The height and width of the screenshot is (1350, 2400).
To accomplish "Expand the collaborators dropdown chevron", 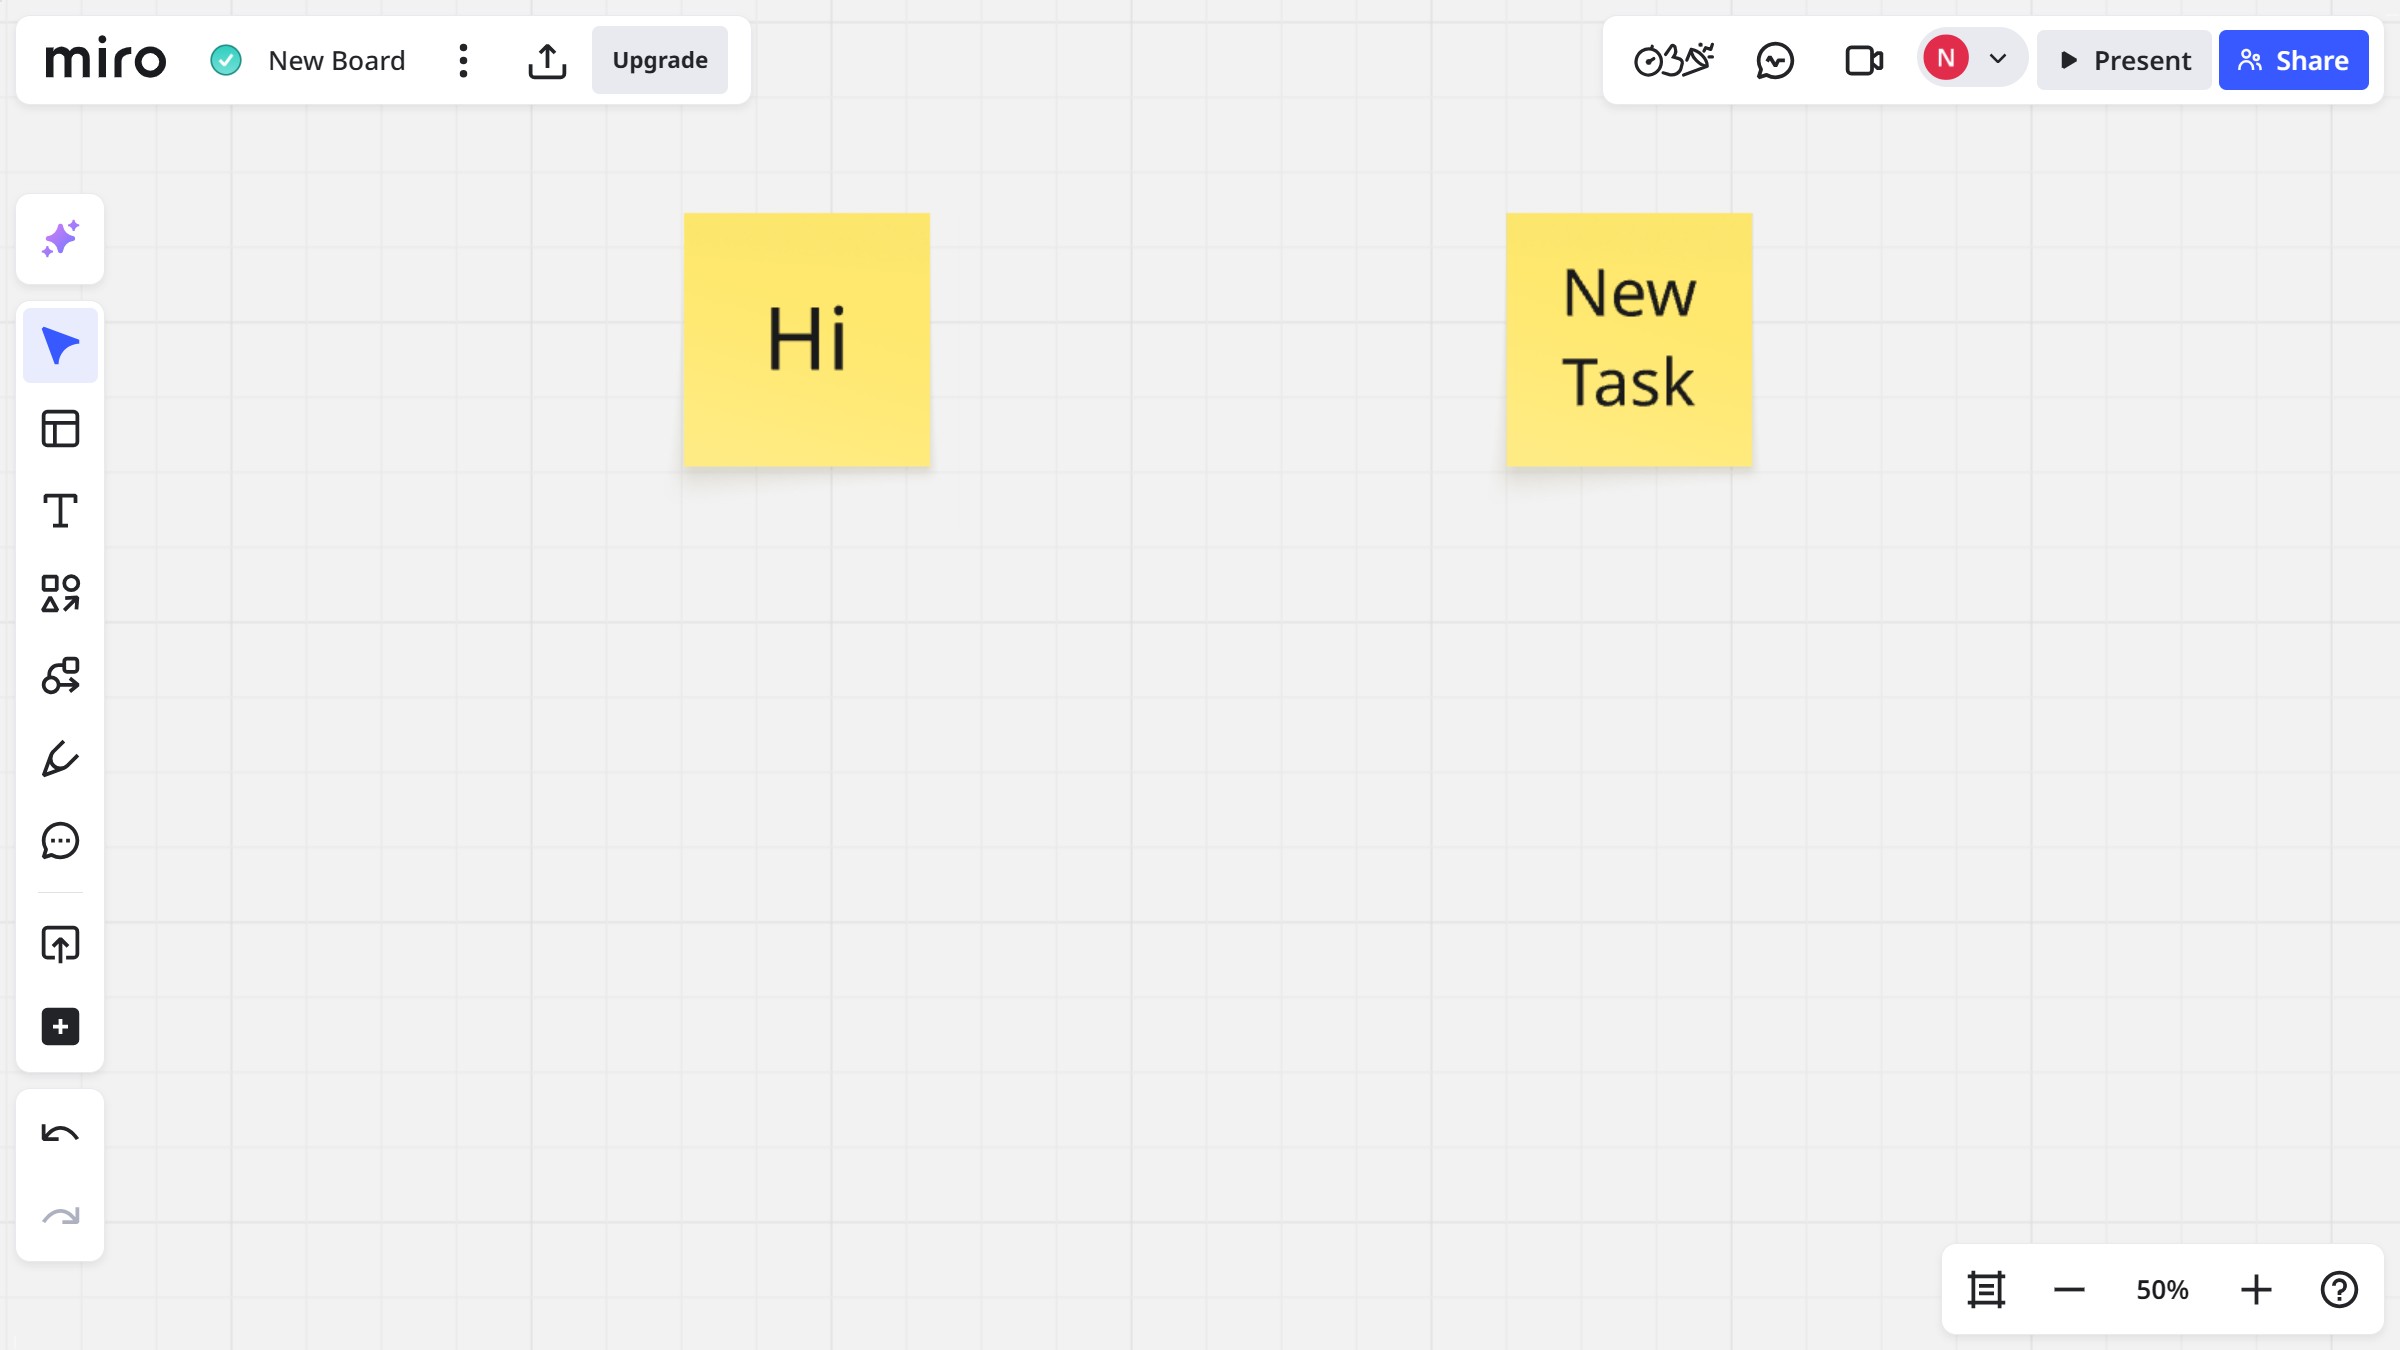I will click(1998, 59).
